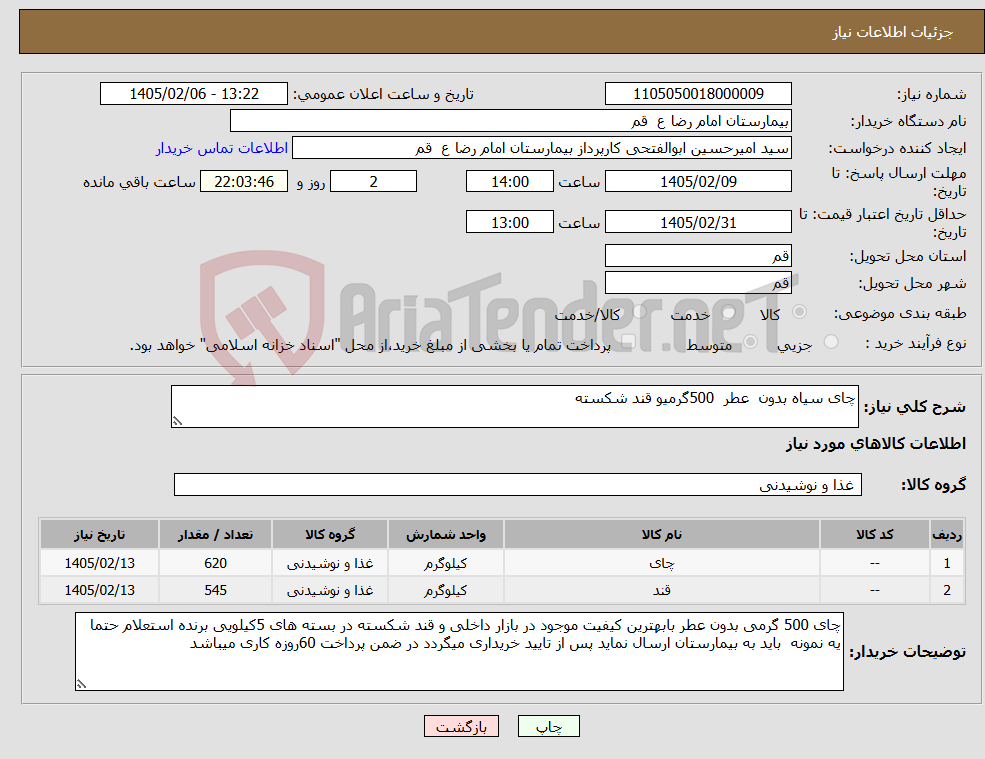Open اطلاعات تماس خریدار contact link
985x759 pixels.
click(x=222, y=148)
